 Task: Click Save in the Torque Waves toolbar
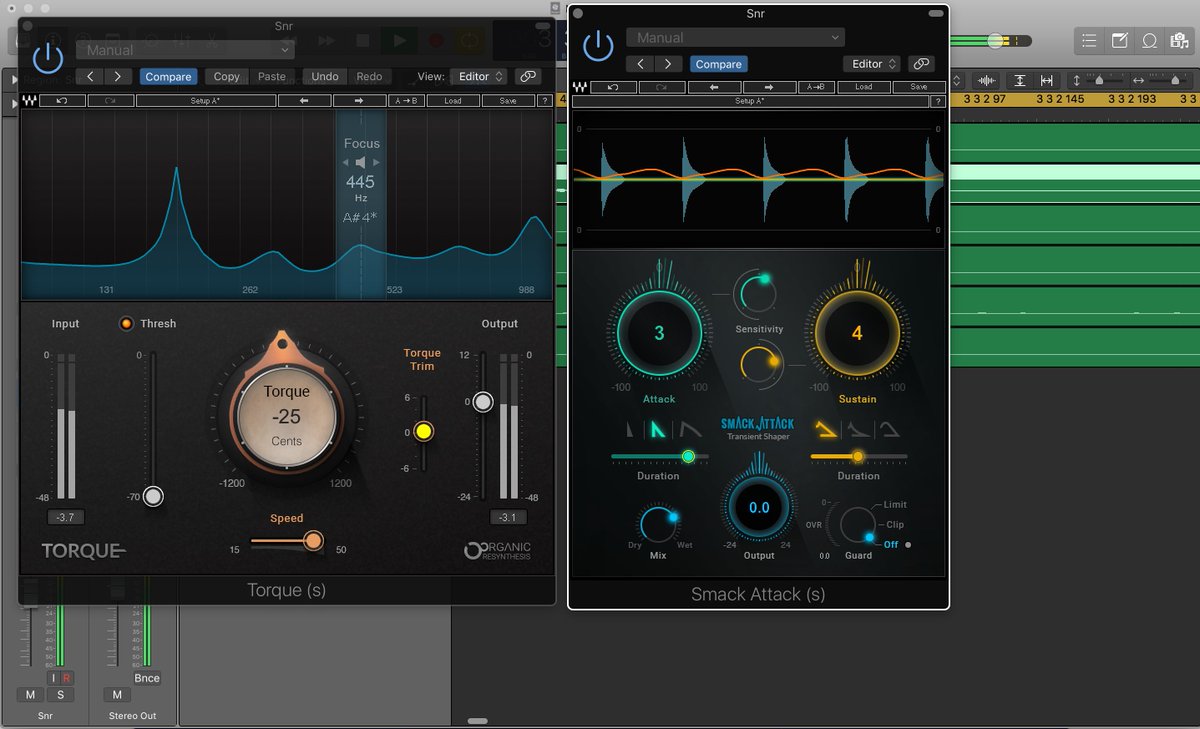(x=508, y=101)
